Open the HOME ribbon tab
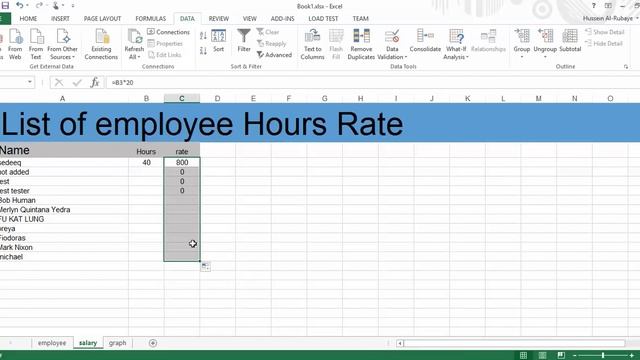The width and height of the screenshot is (640, 360). pos(28,18)
